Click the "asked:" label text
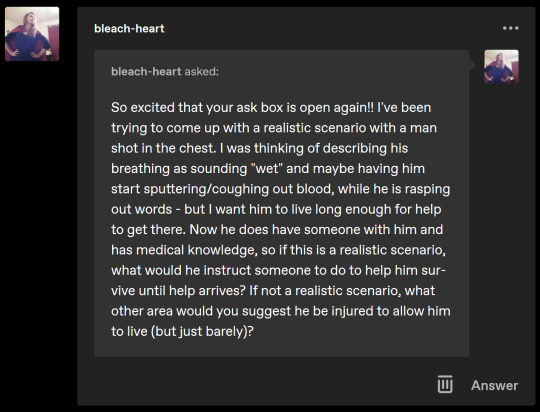Screen dimensions: 540x412 201,71
